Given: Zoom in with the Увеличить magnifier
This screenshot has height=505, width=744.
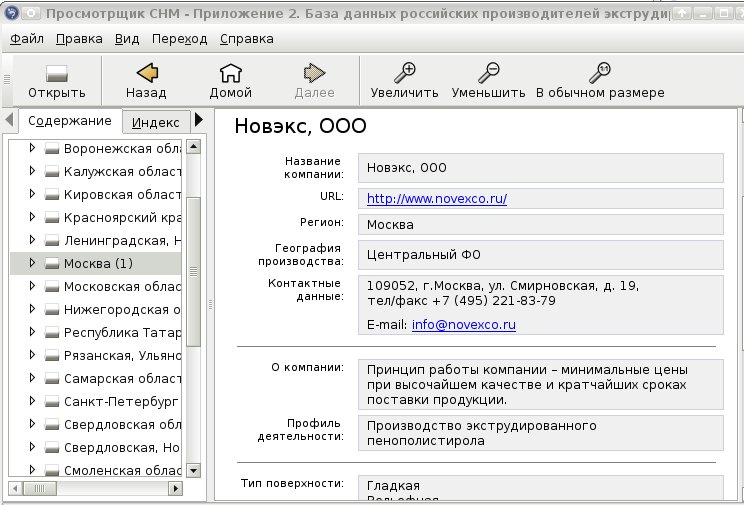Looking at the screenshot, I should 404,73.
